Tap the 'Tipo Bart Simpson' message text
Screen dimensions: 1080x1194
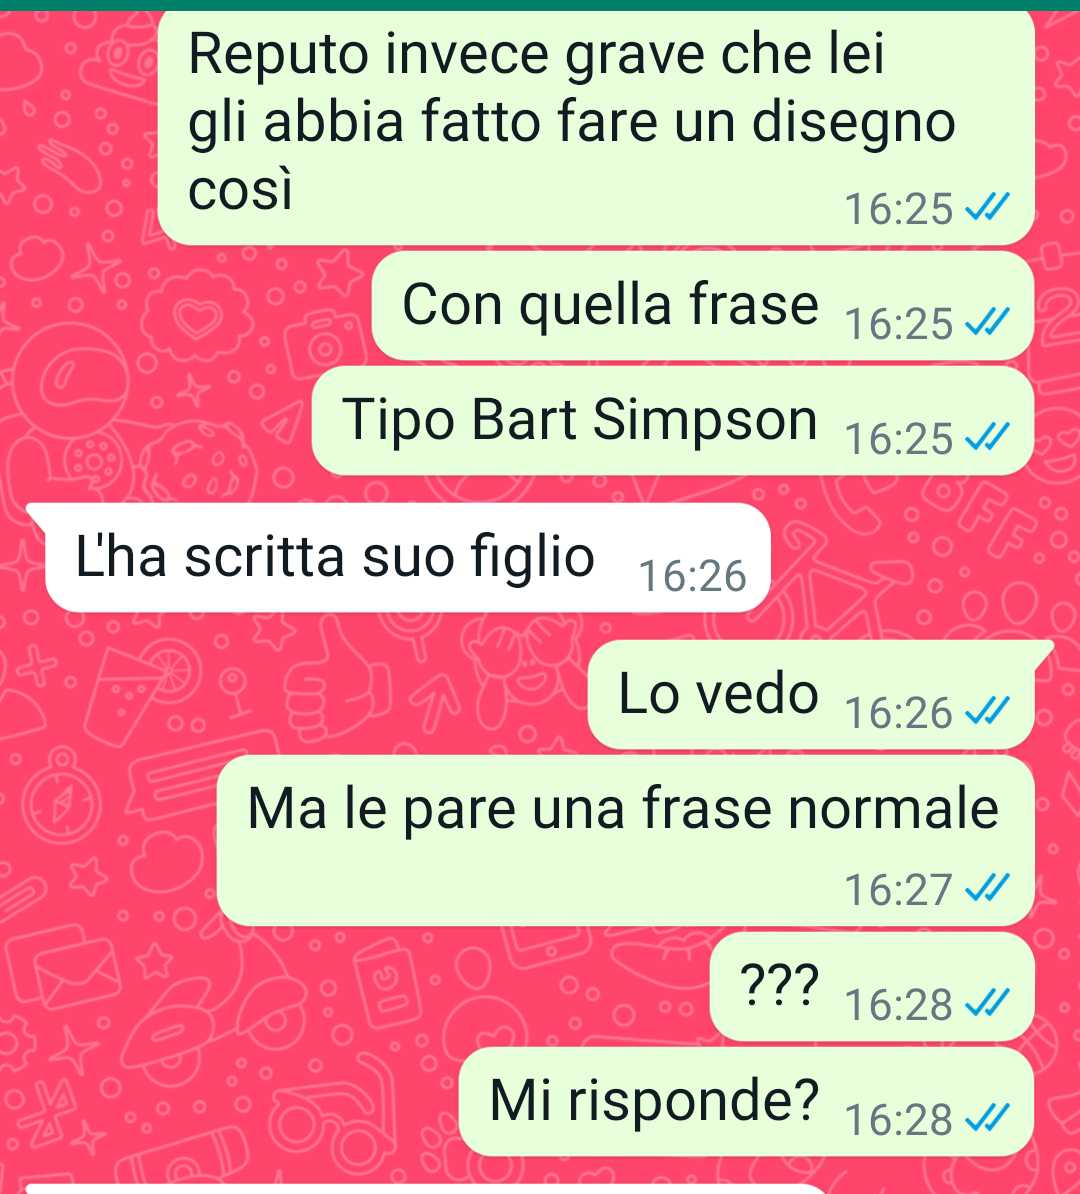pos(580,420)
